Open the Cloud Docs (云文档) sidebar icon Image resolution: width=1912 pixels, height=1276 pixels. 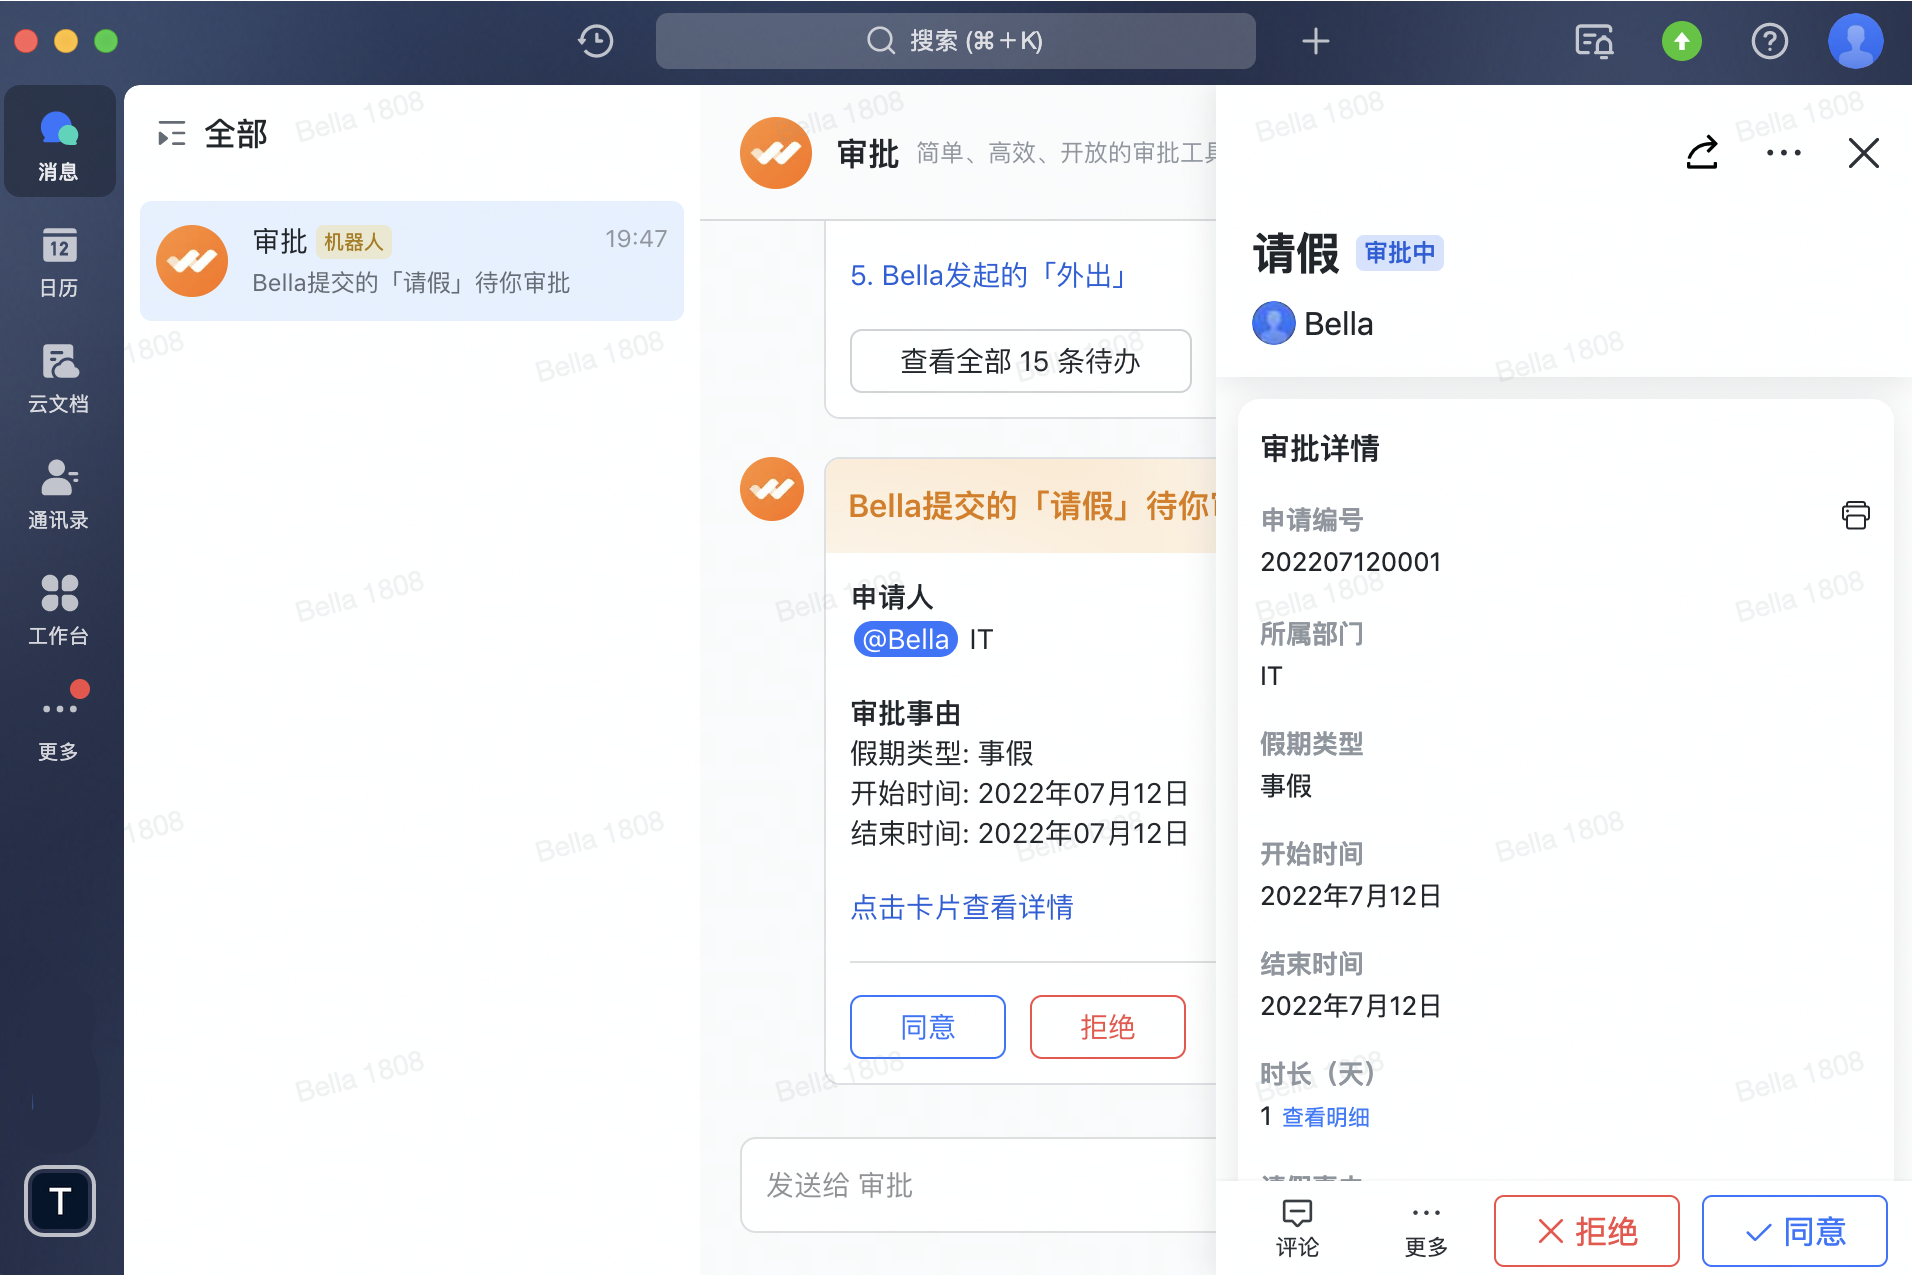coord(59,378)
